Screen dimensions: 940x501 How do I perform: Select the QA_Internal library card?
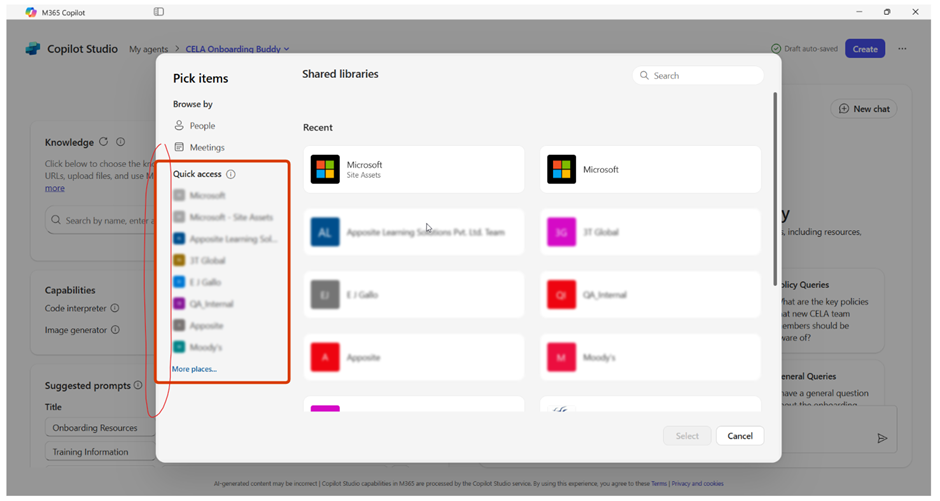click(650, 295)
